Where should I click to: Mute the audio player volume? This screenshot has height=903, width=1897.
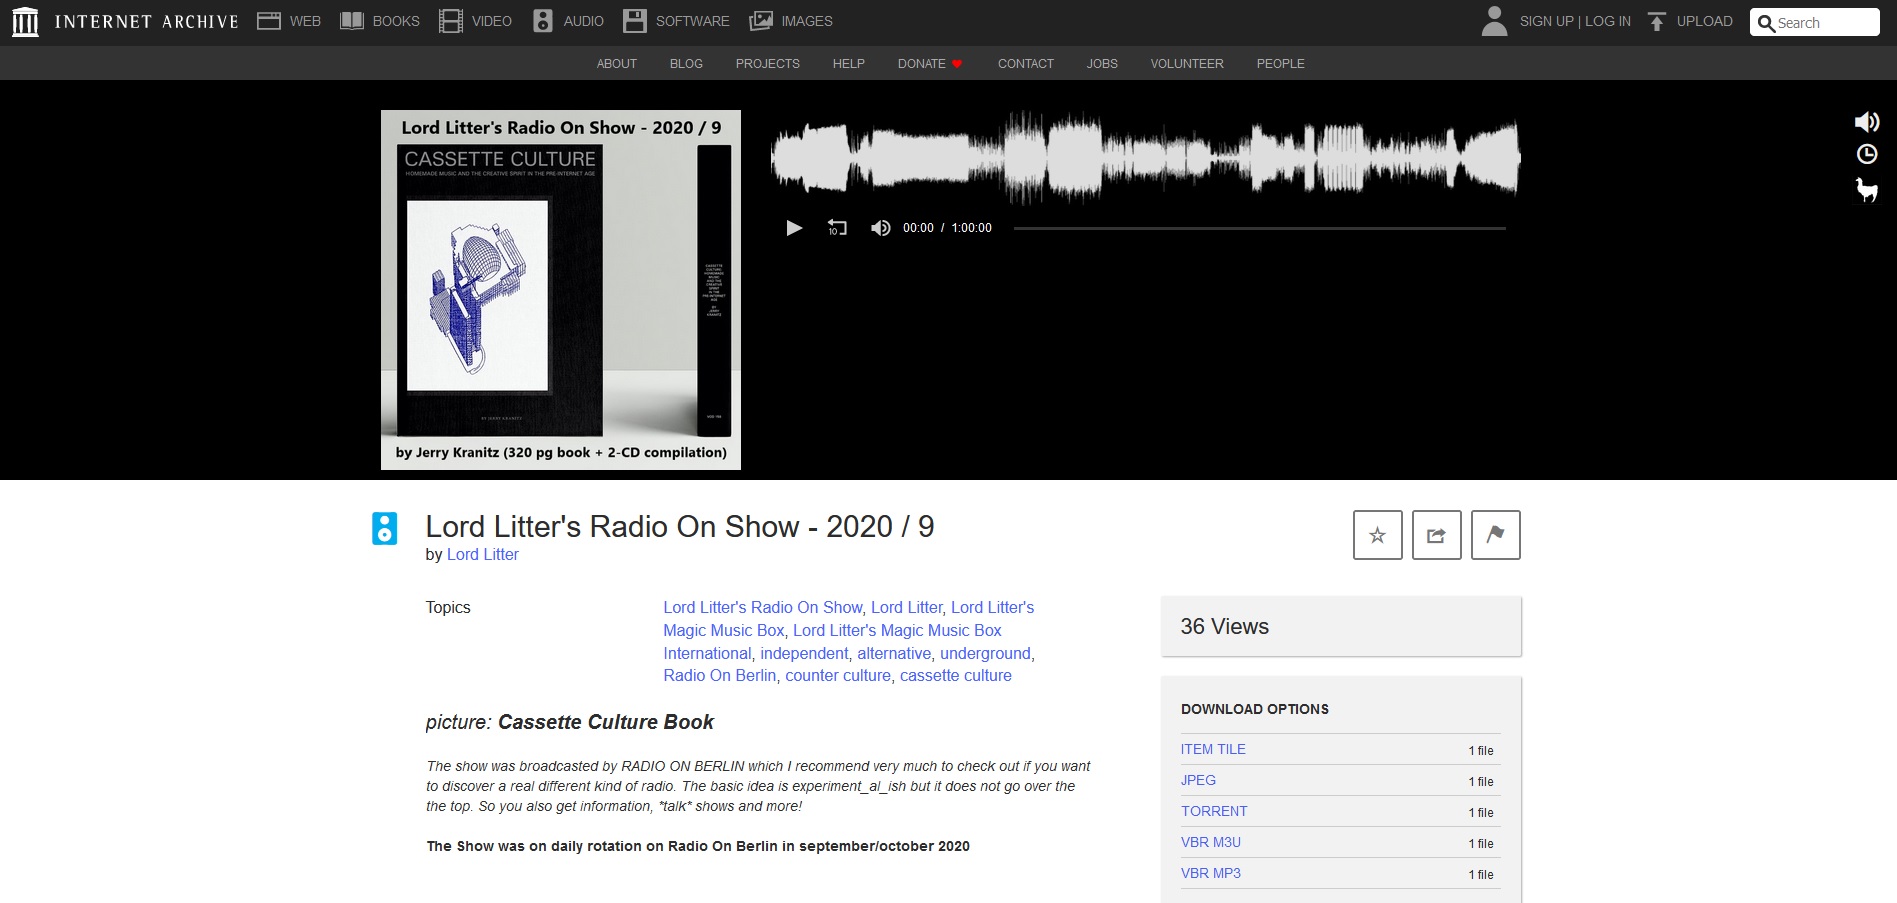pos(880,228)
